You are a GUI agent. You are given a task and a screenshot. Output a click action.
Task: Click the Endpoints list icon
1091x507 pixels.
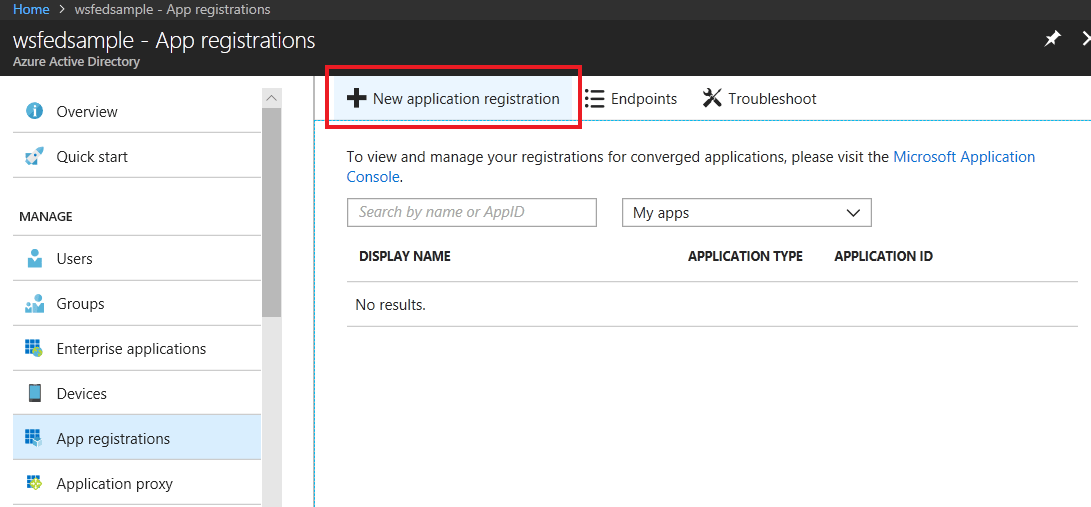594,99
